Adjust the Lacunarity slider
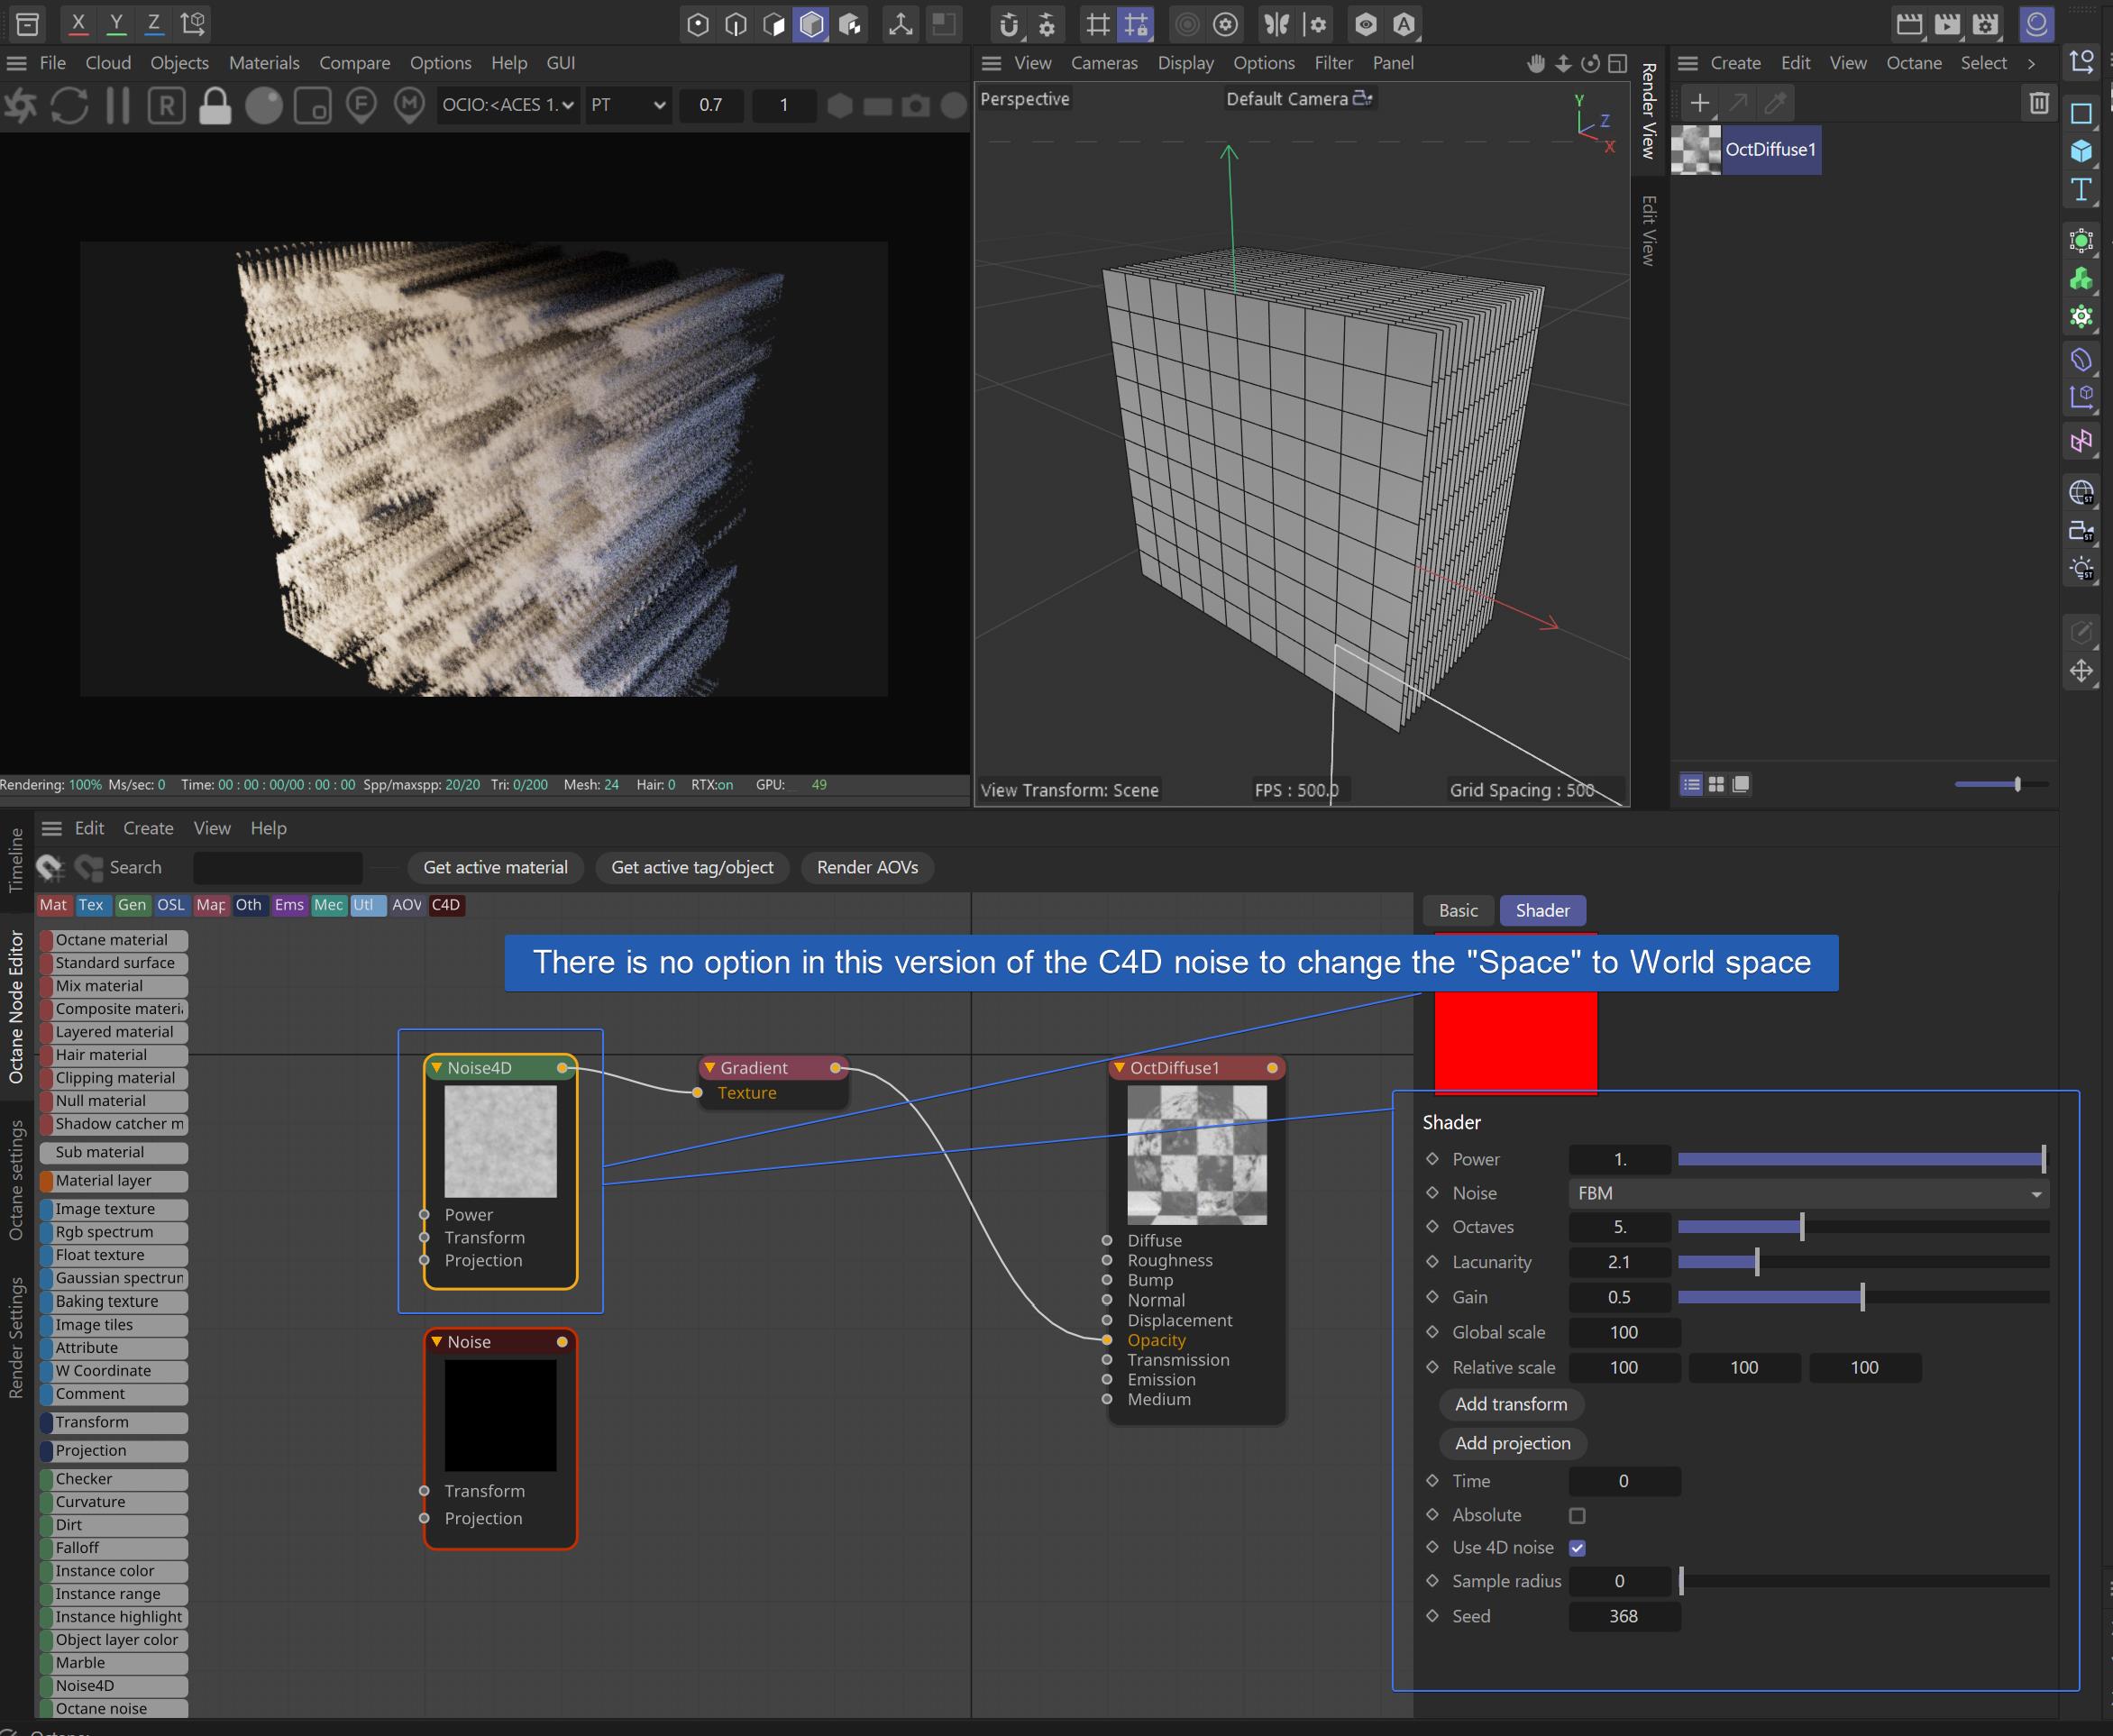The image size is (2113, 1736). pos(1756,1262)
